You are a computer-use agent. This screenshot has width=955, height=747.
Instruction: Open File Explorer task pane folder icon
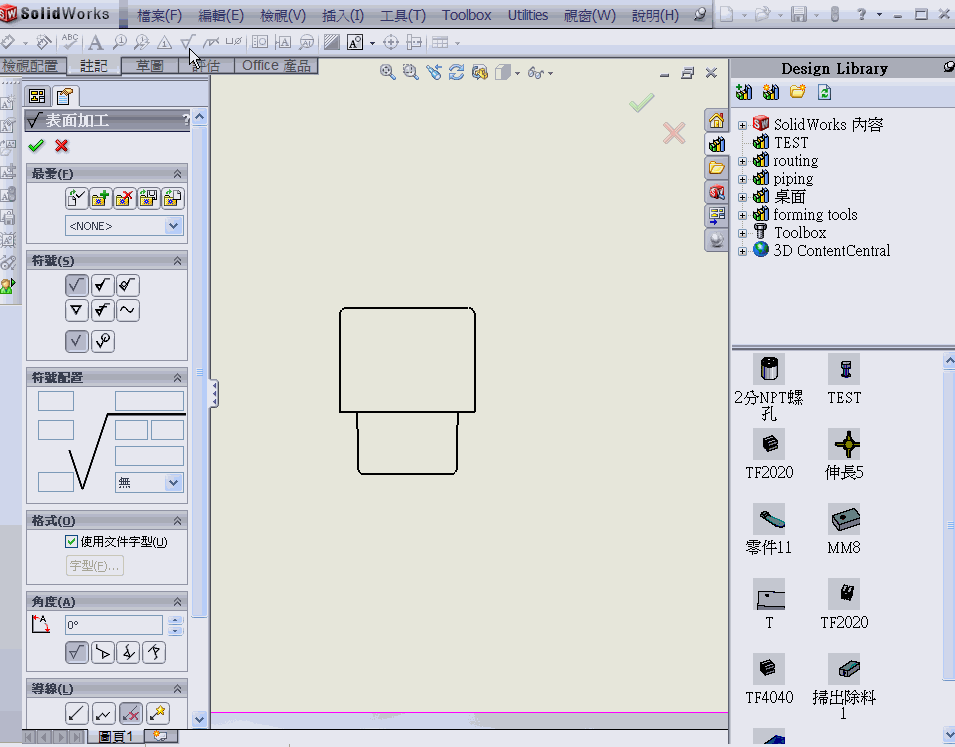[716, 168]
